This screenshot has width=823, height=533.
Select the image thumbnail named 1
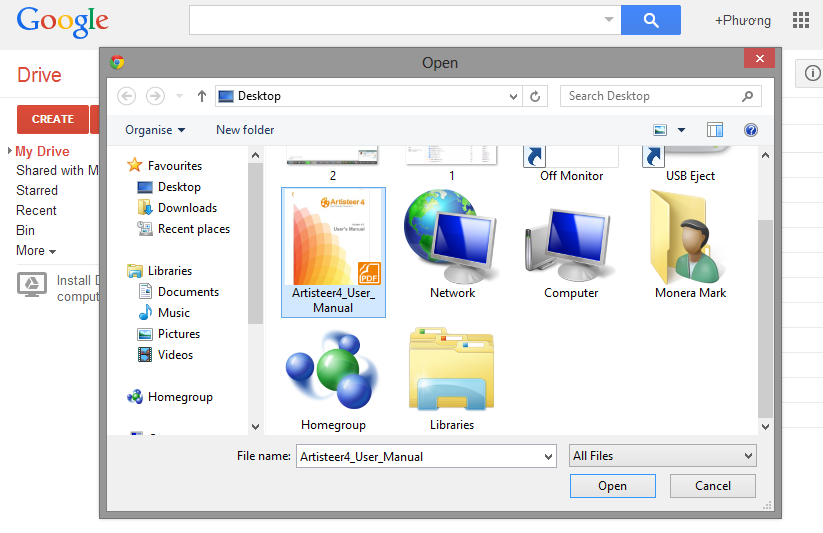coord(451,165)
